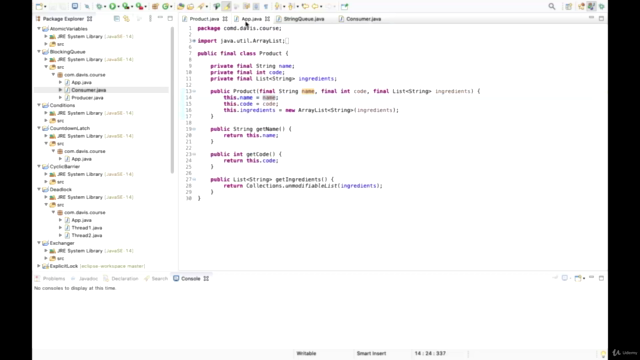The image size is (640, 360).
Task: Expand the AtomicVariables project node
Action: point(39,29)
